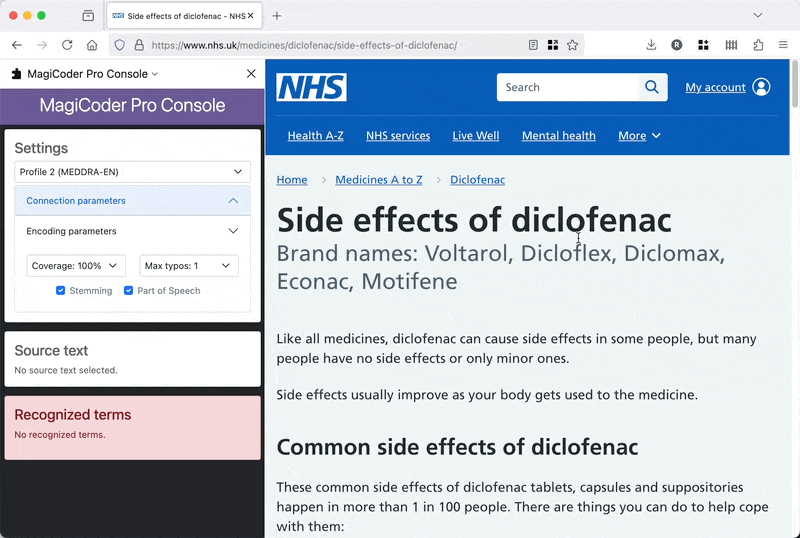Click the address bar URL

point(304,45)
